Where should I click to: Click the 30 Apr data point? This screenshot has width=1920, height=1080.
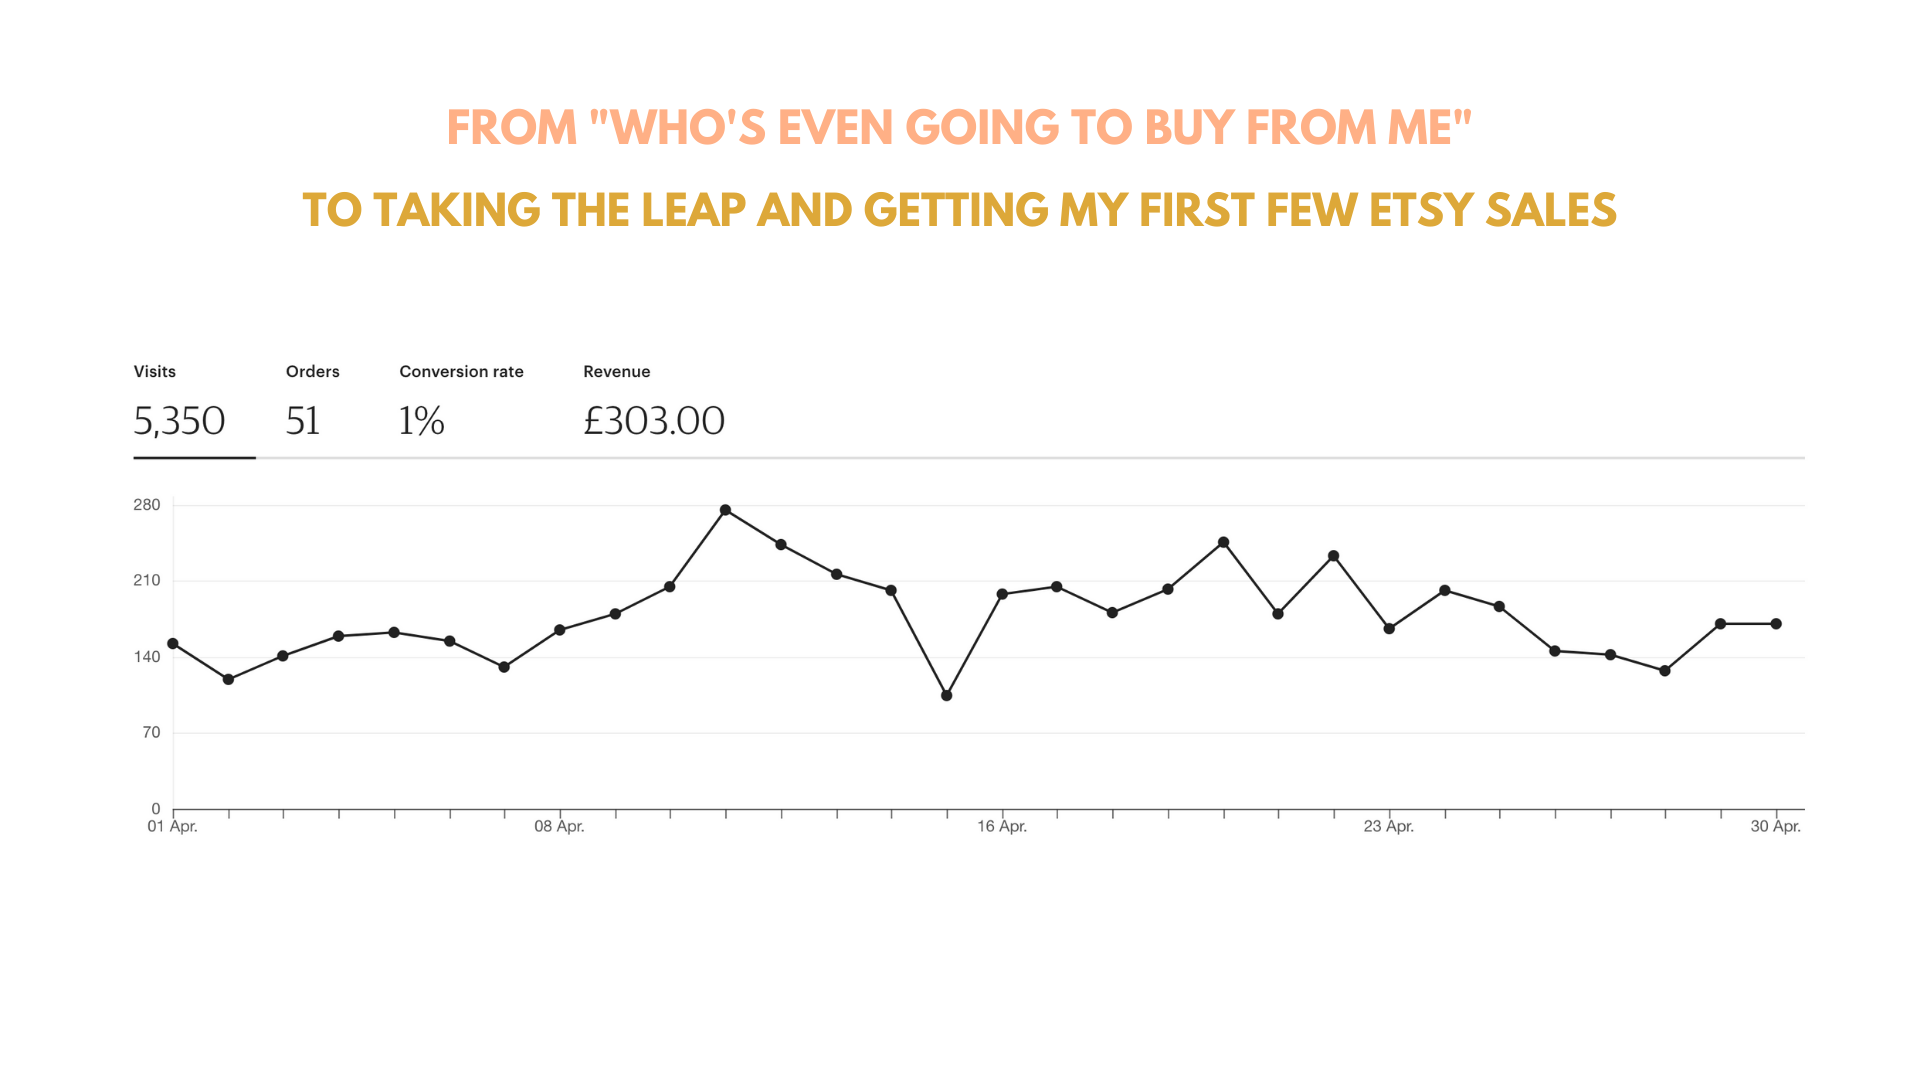click(x=1776, y=624)
